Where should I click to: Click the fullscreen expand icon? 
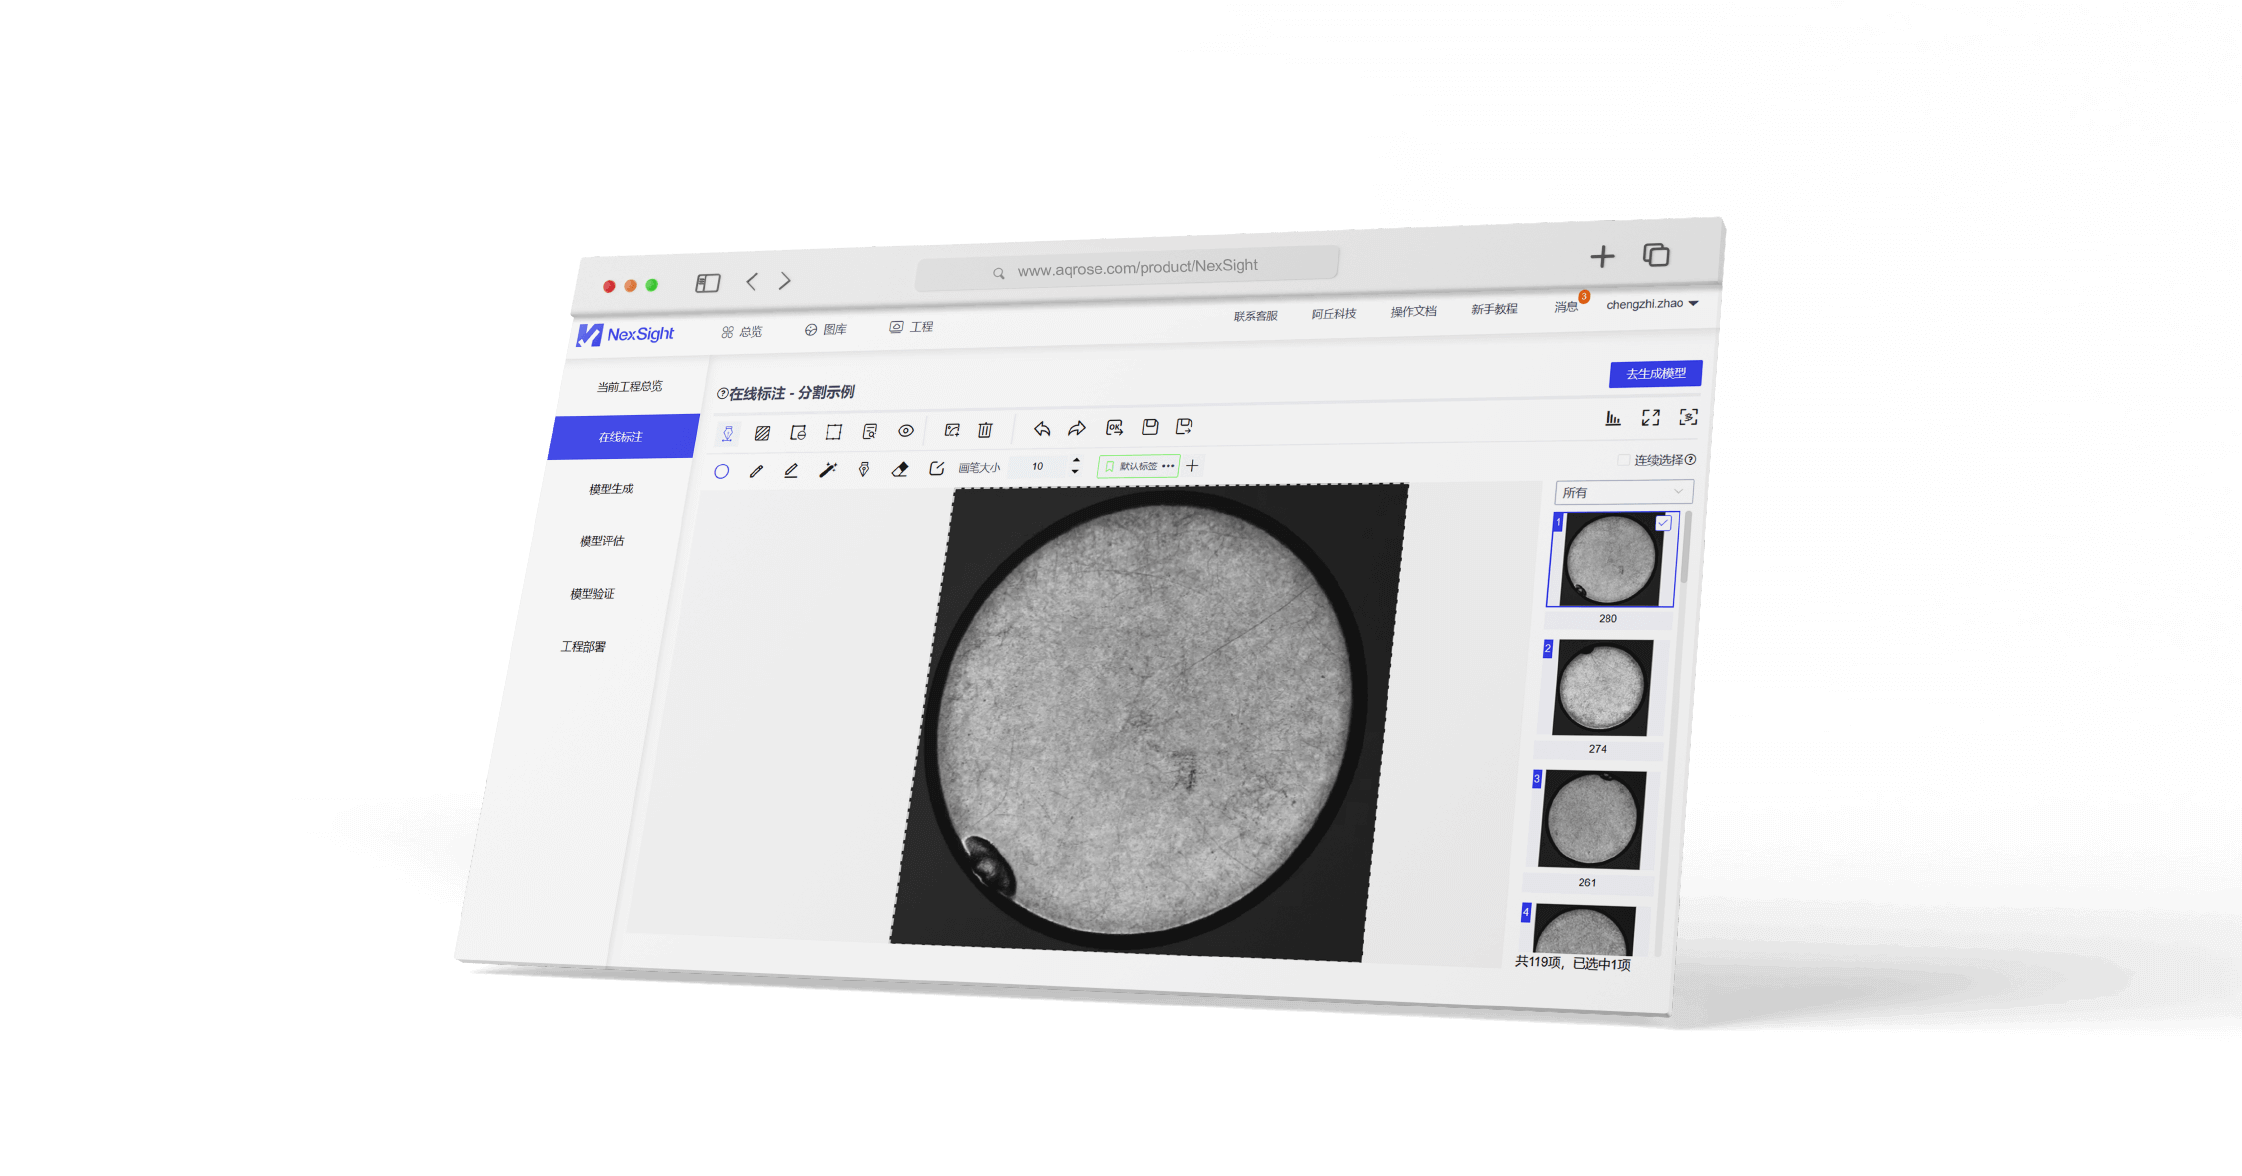coord(1651,417)
